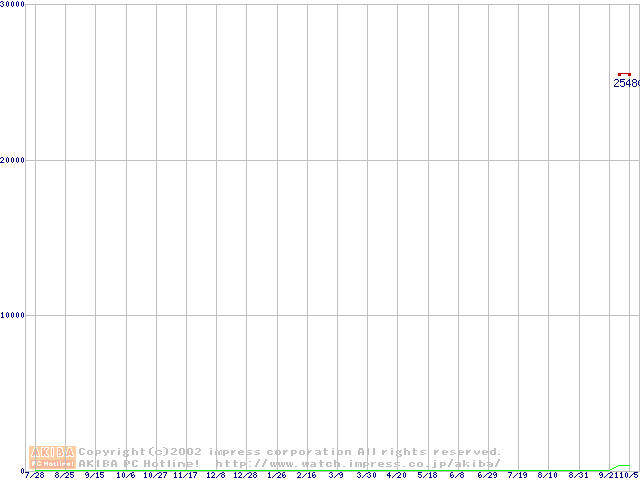Image resolution: width=640 pixels, height=480 pixels.
Task: Click the 25480 price value label
Action: click(626, 84)
